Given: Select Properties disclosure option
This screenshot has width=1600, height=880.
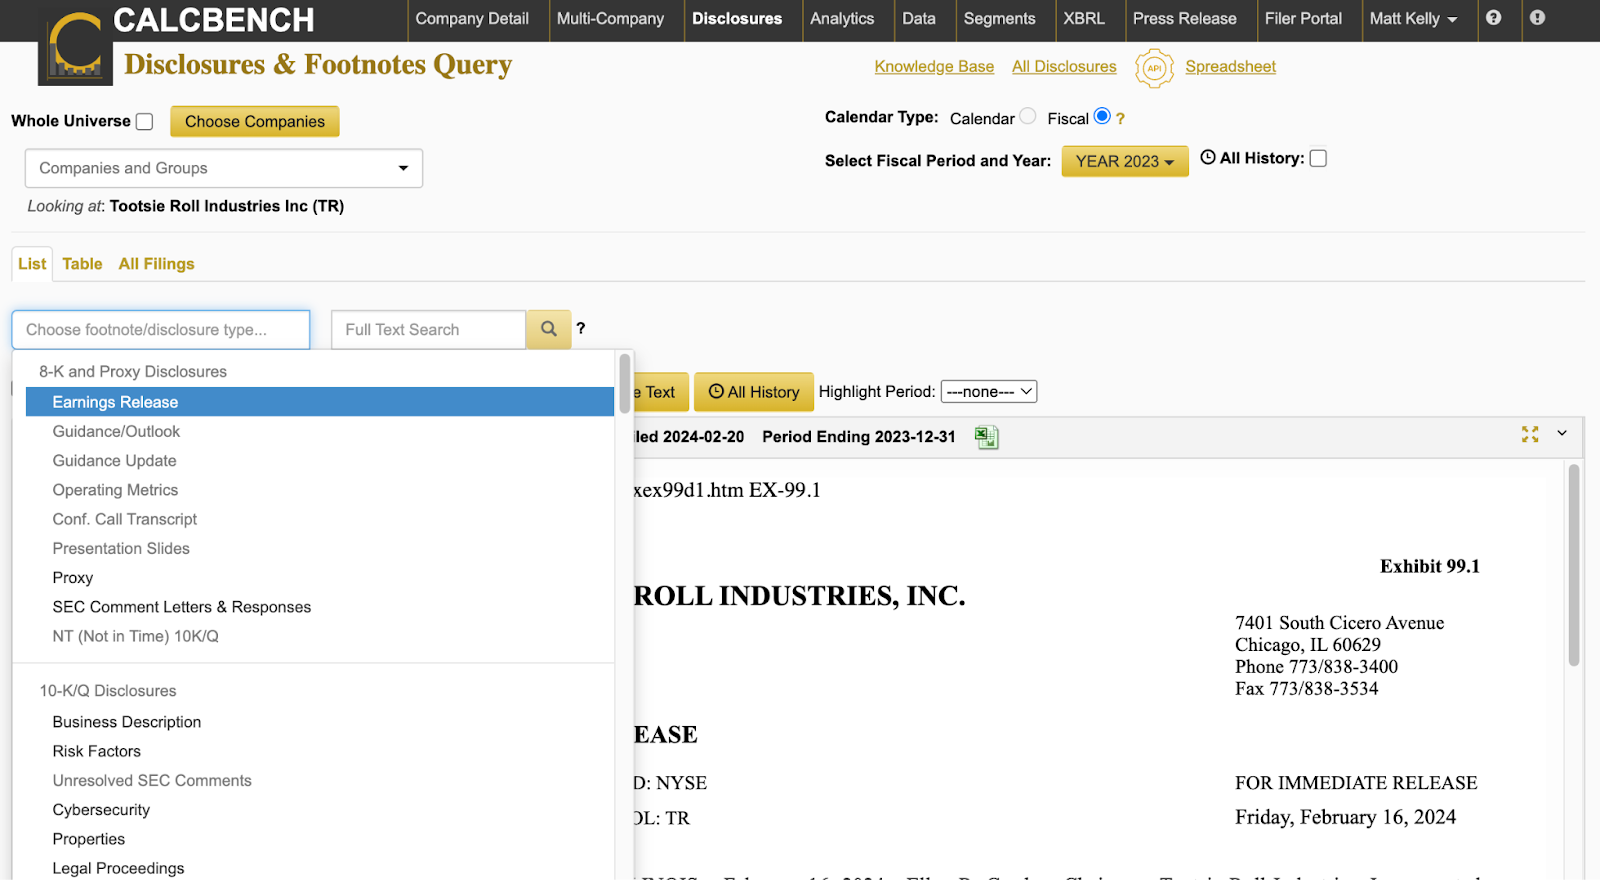Looking at the screenshot, I should (x=320, y=839).
